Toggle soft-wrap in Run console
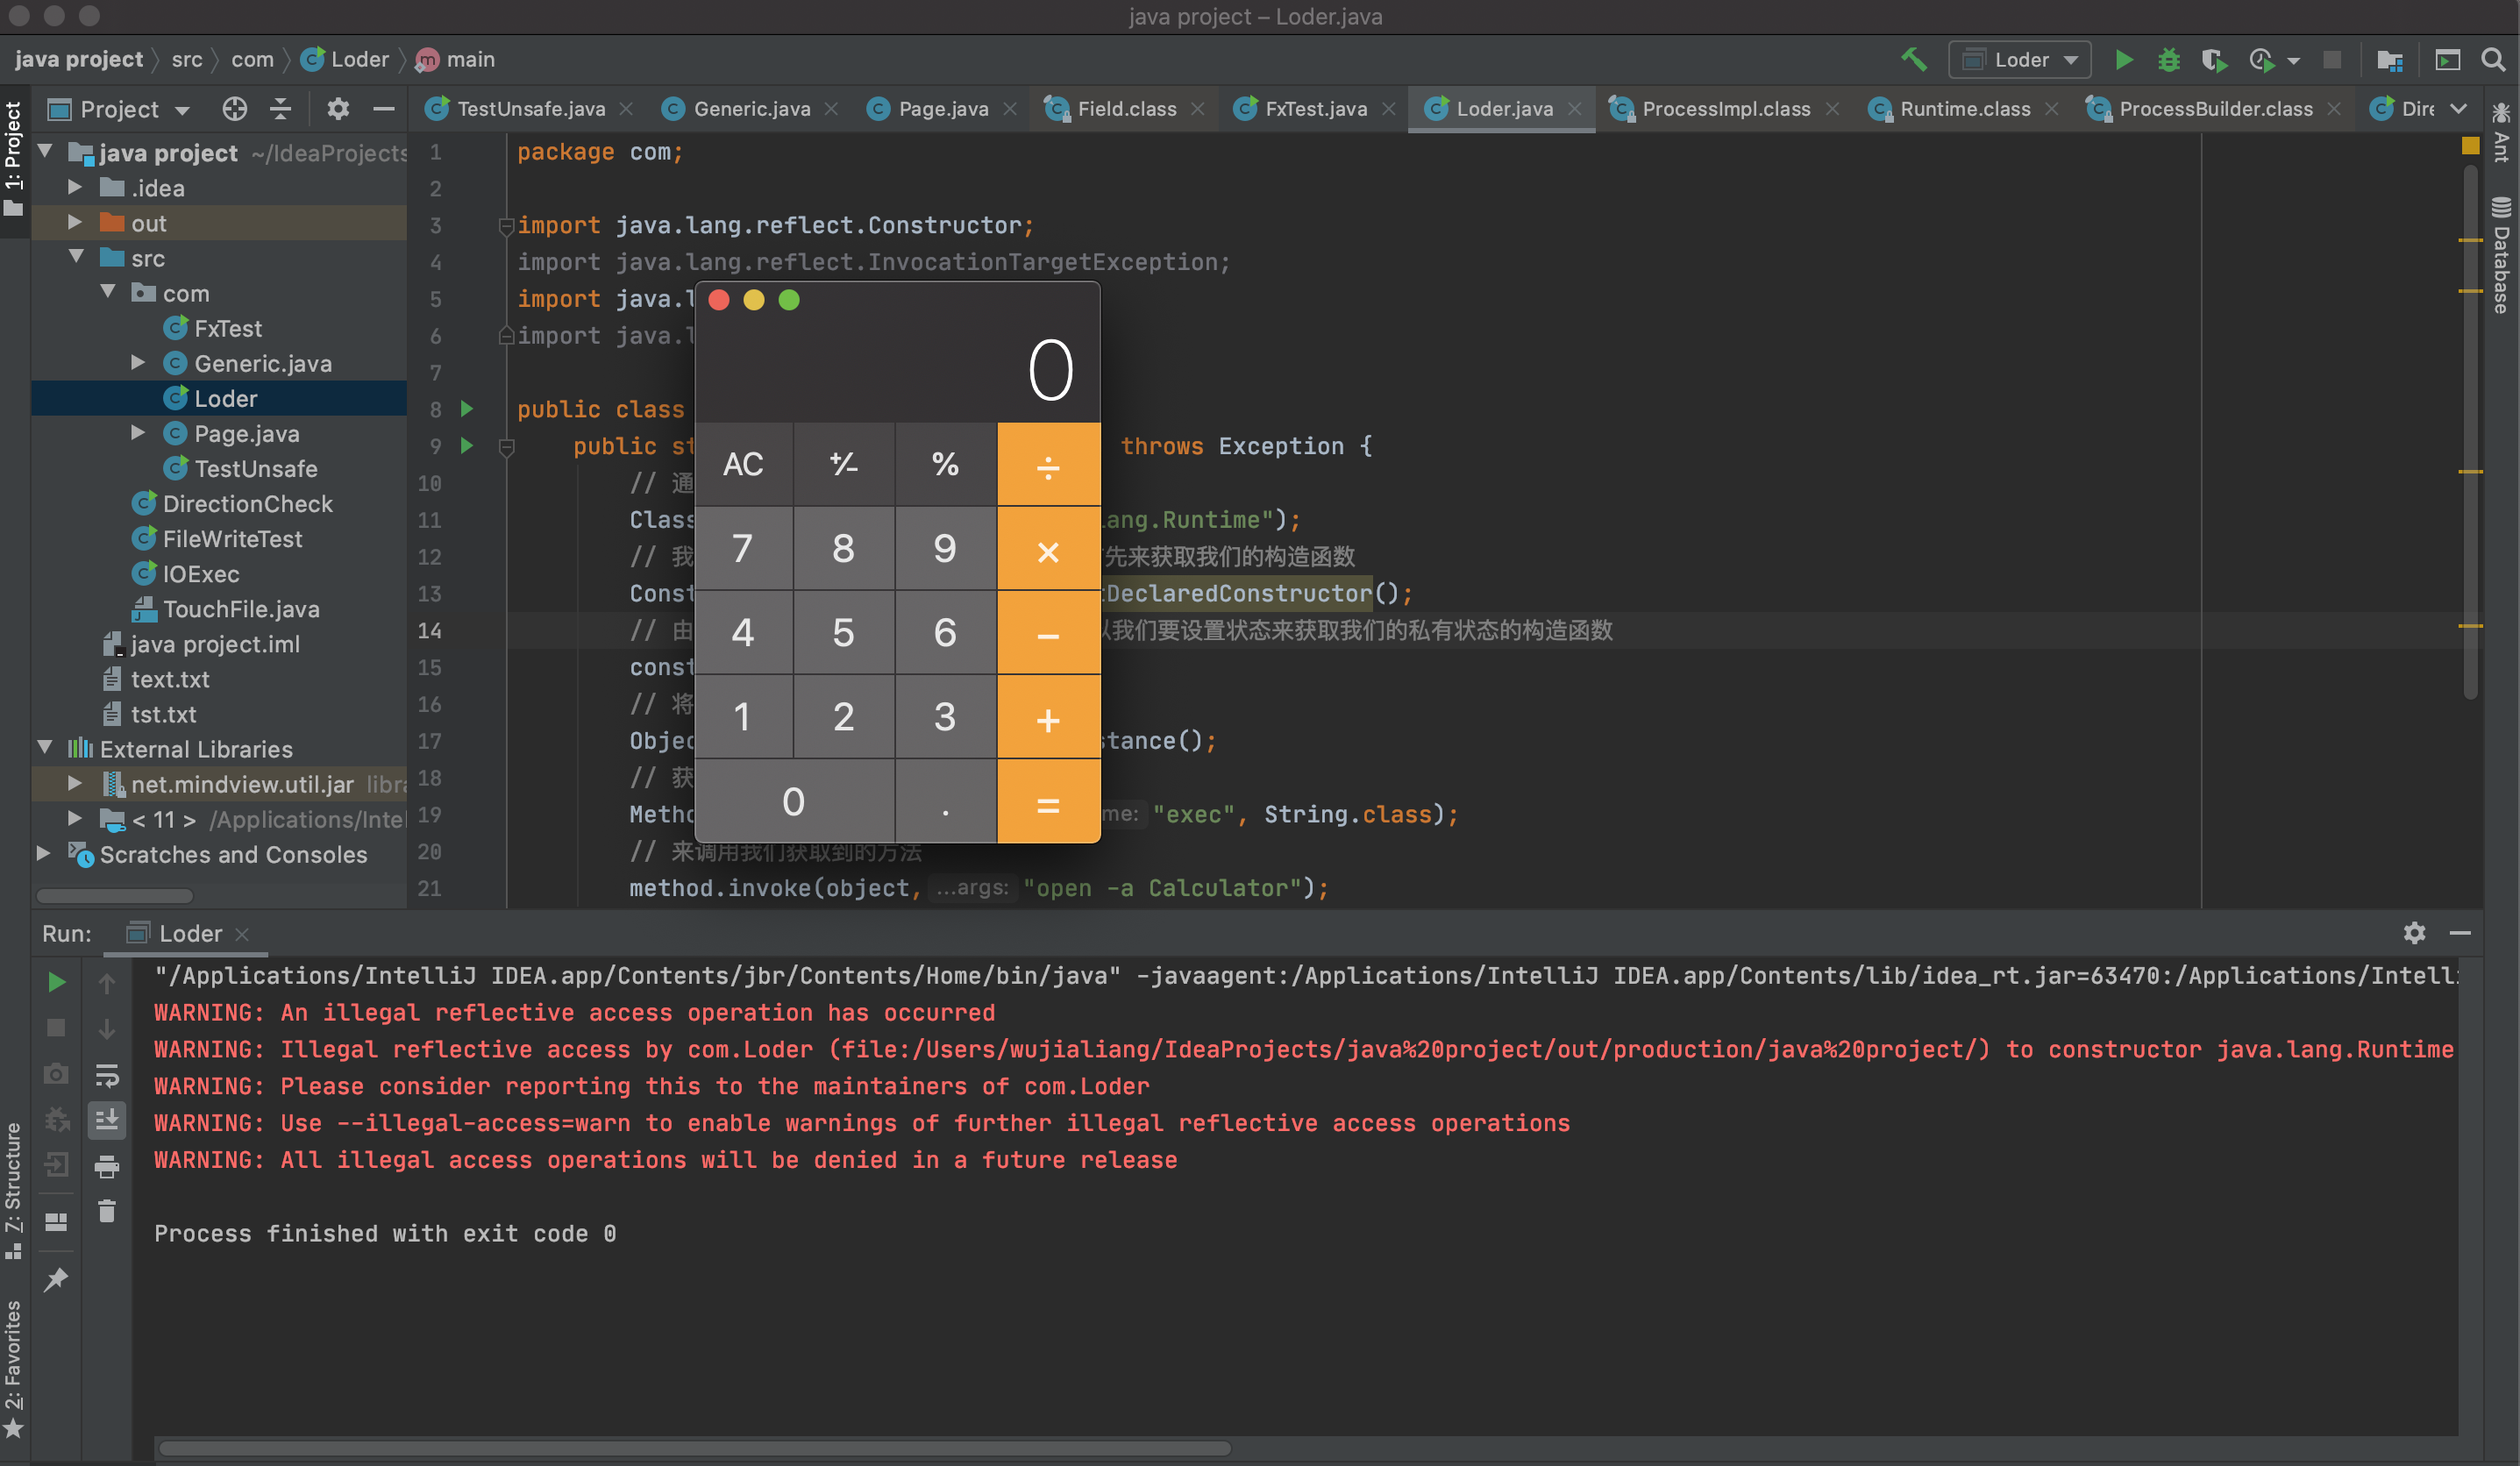 107,1075
